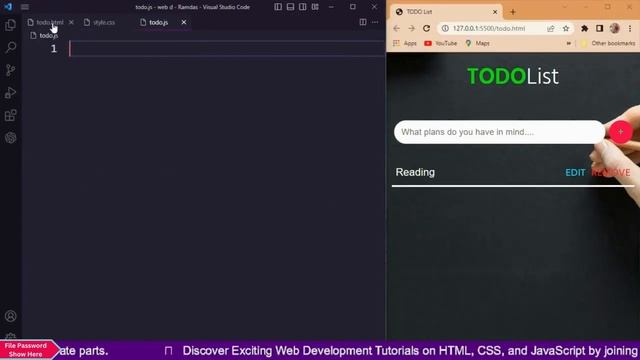
Task: Go back in Chrome browser
Action: (x=396, y=28)
